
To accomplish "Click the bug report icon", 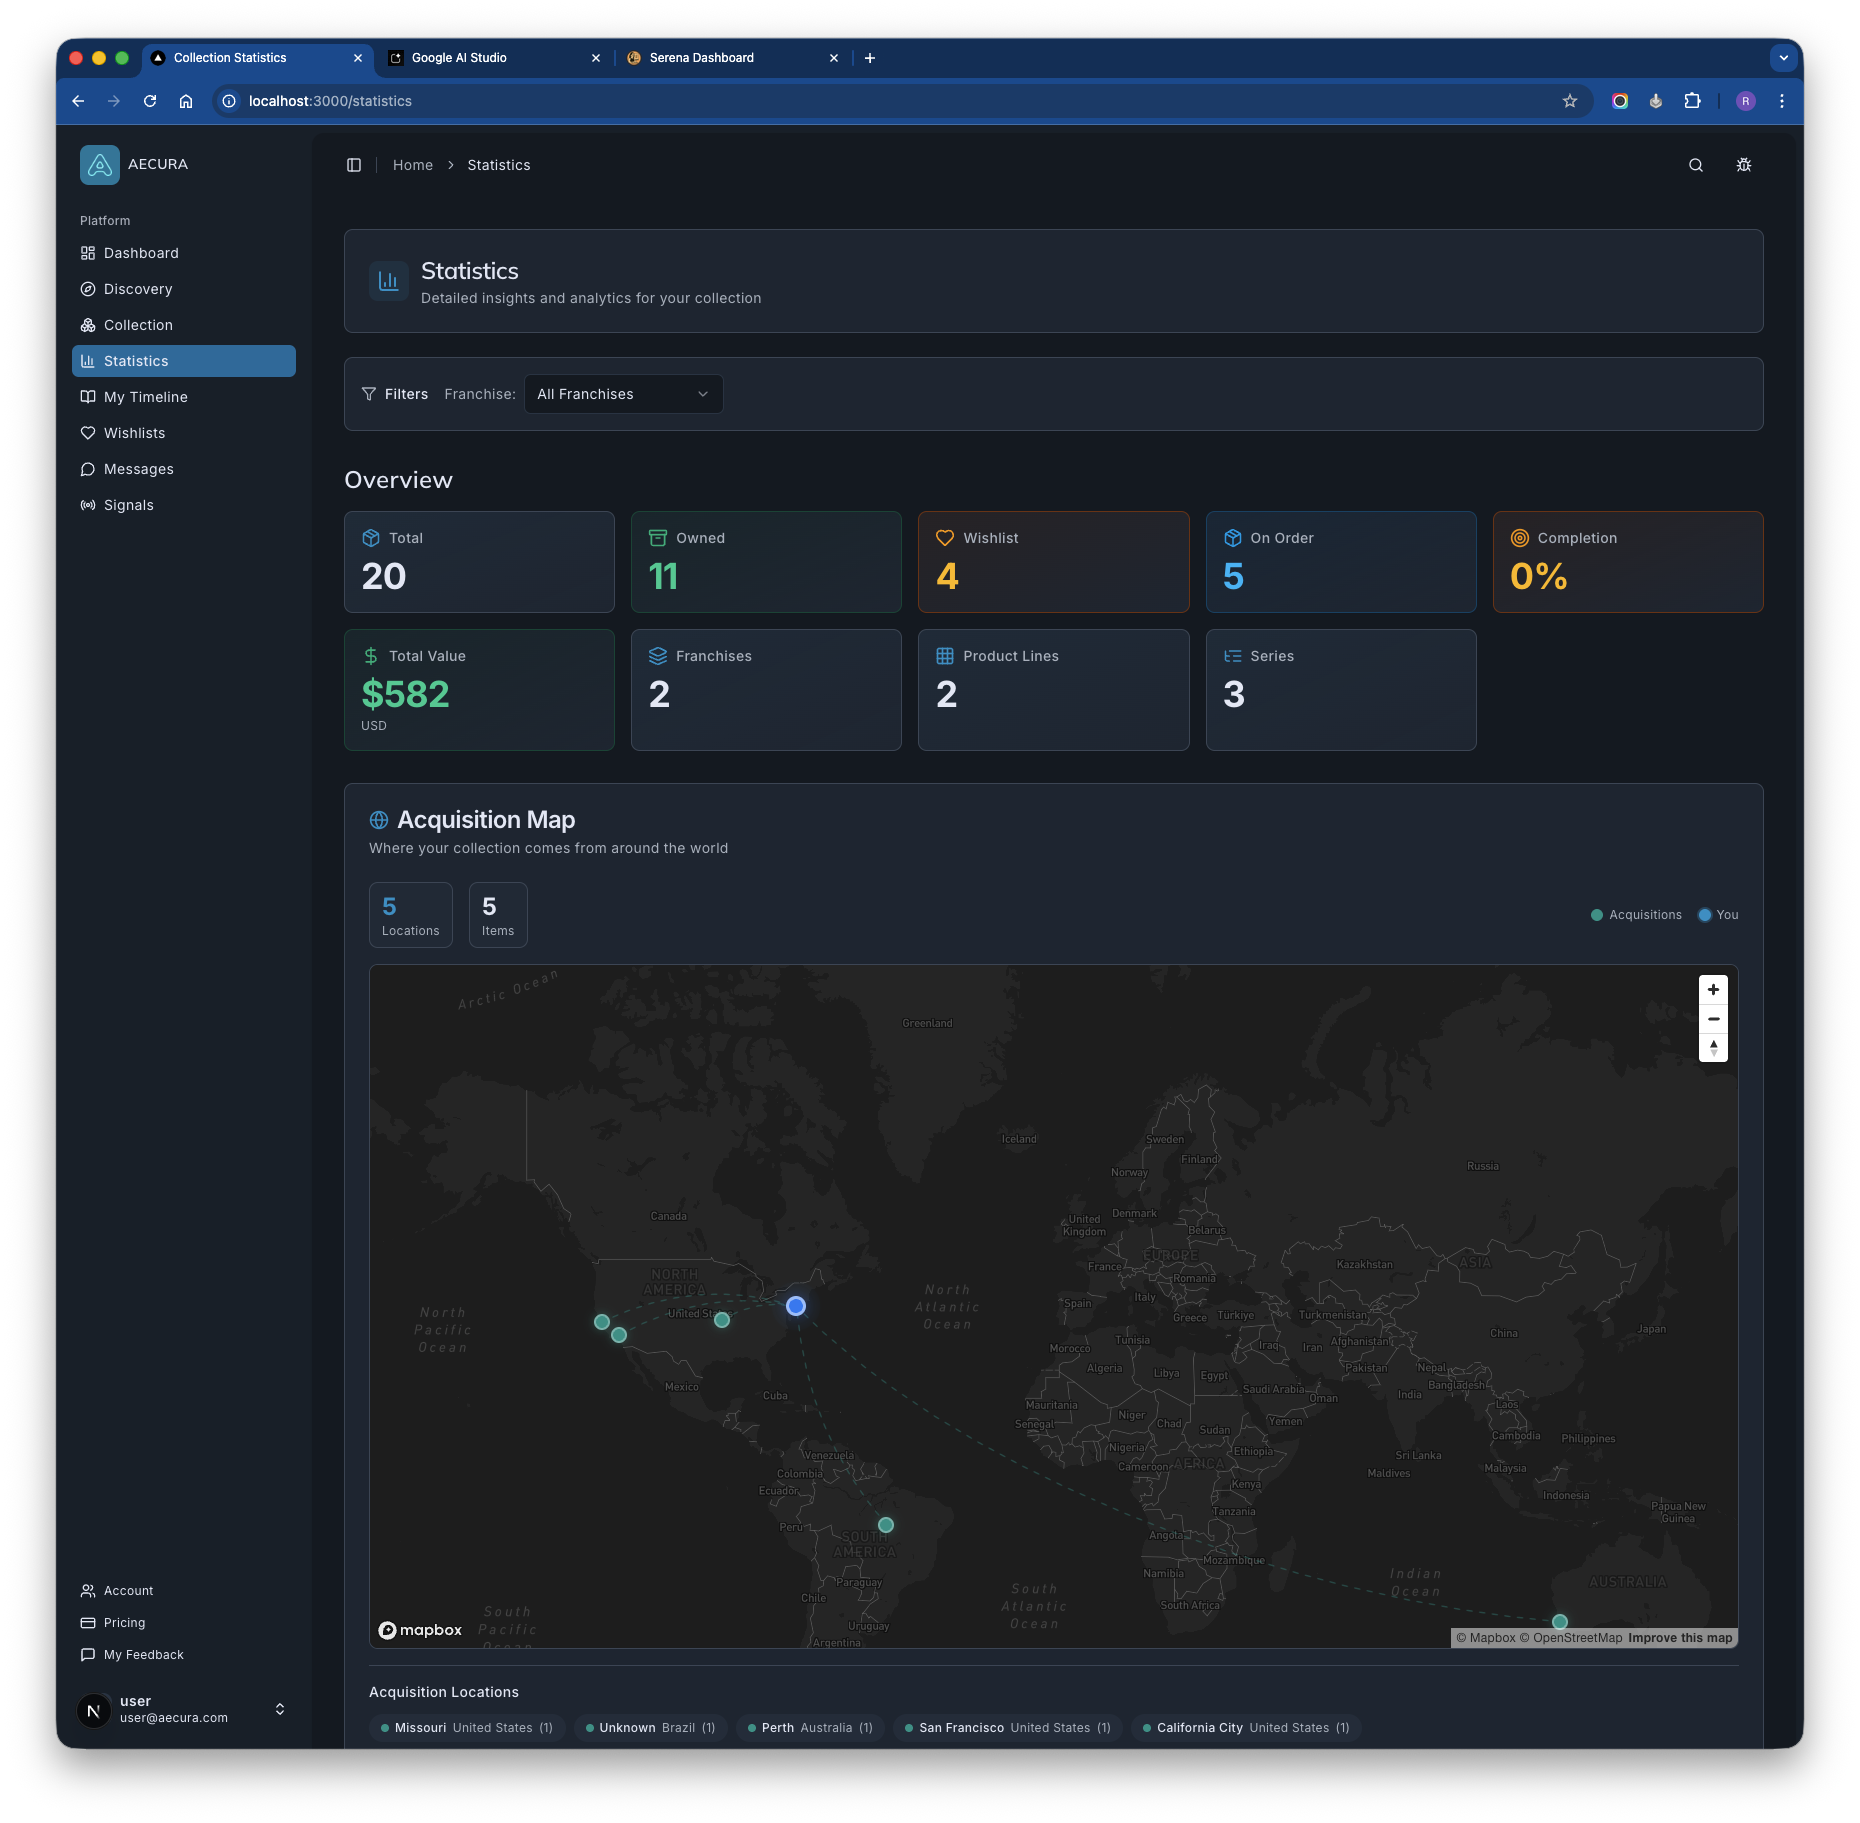I will coord(1744,165).
